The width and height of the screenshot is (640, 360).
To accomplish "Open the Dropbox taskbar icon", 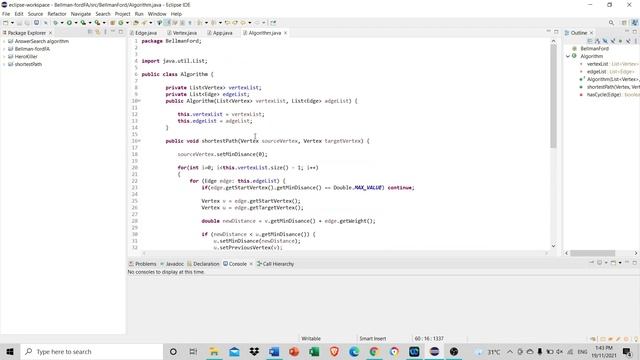I will click(254, 351).
